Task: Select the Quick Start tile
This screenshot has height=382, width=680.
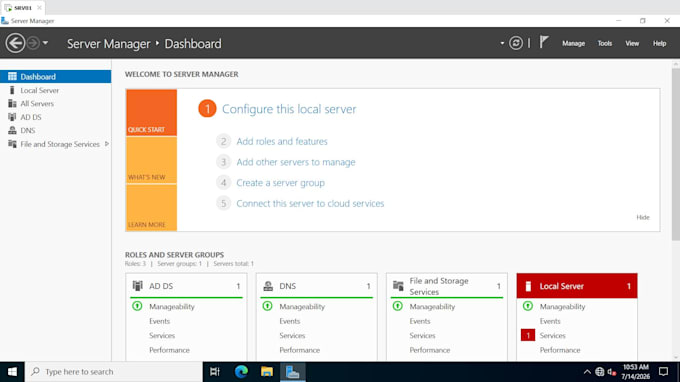Action: 151,113
